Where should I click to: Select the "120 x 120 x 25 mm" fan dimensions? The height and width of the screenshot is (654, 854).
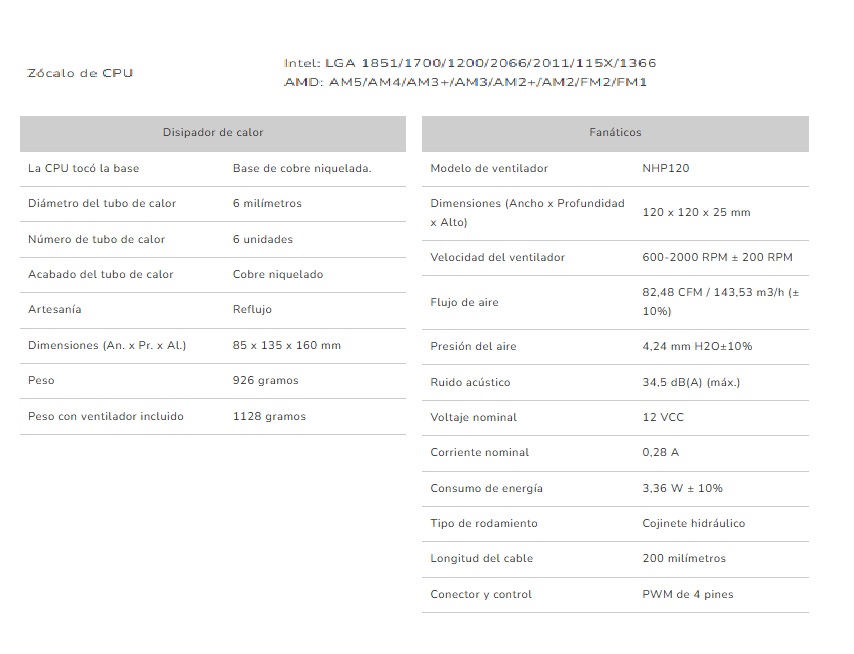click(x=696, y=212)
